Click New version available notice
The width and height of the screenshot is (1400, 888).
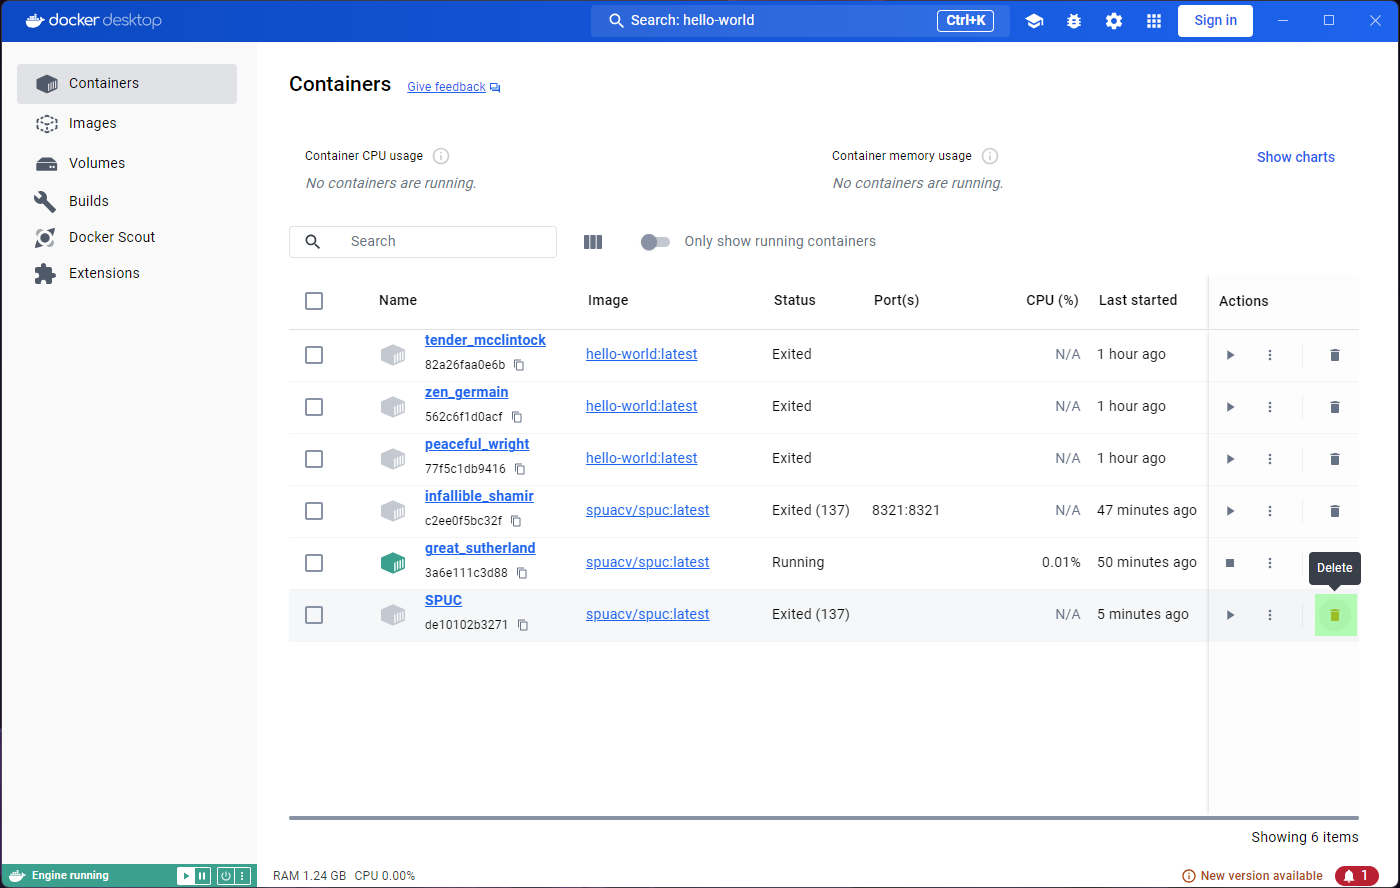pyautogui.click(x=1253, y=876)
